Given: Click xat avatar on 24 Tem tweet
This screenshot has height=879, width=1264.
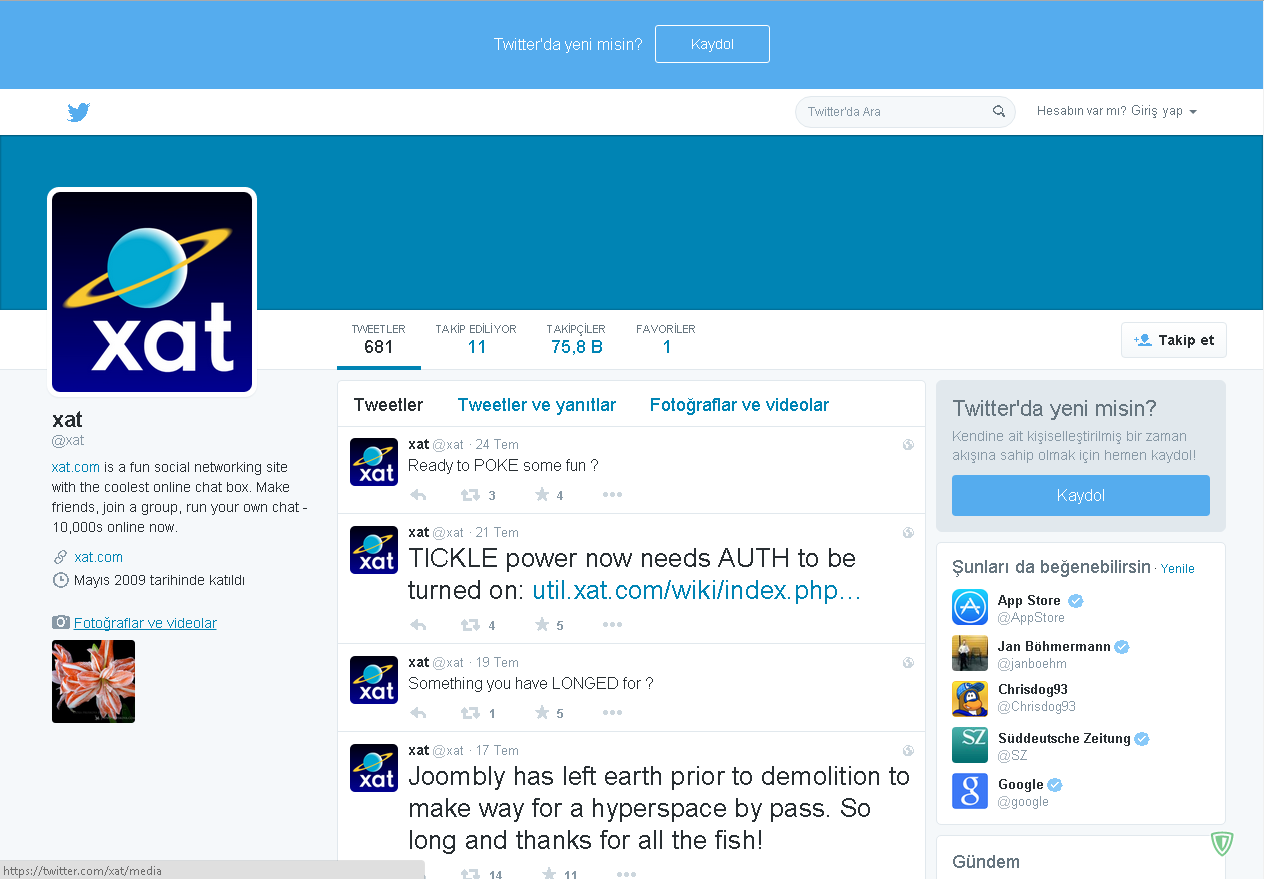Looking at the screenshot, I should 374,462.
